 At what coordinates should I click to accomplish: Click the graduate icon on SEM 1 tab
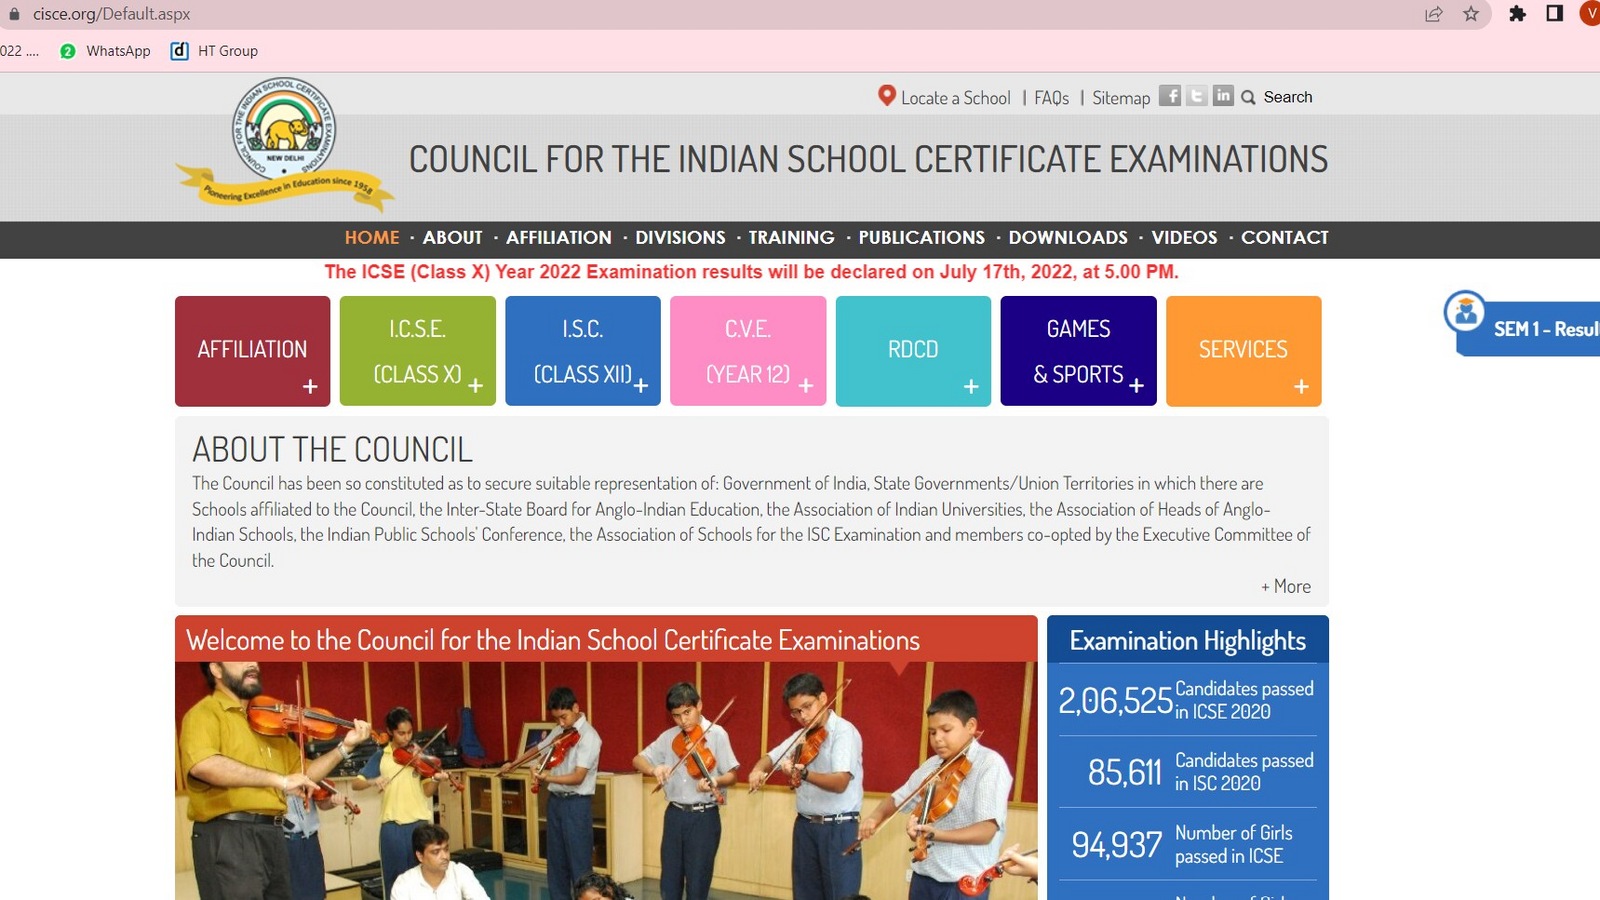click(x=1465, y=313)
